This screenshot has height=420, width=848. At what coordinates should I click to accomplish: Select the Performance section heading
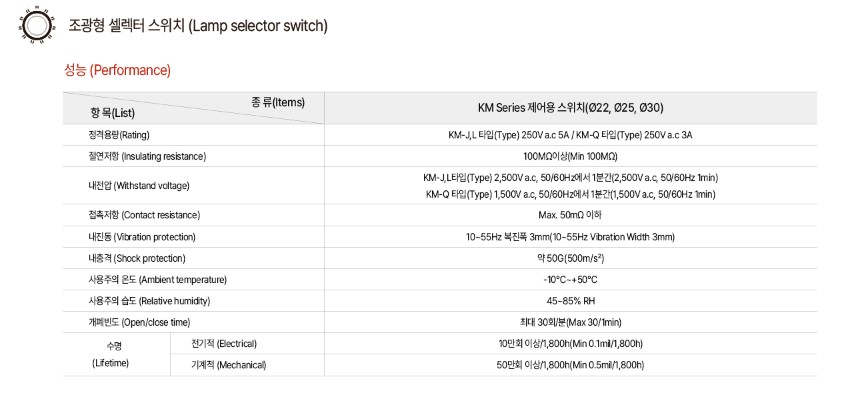point(117,70)
